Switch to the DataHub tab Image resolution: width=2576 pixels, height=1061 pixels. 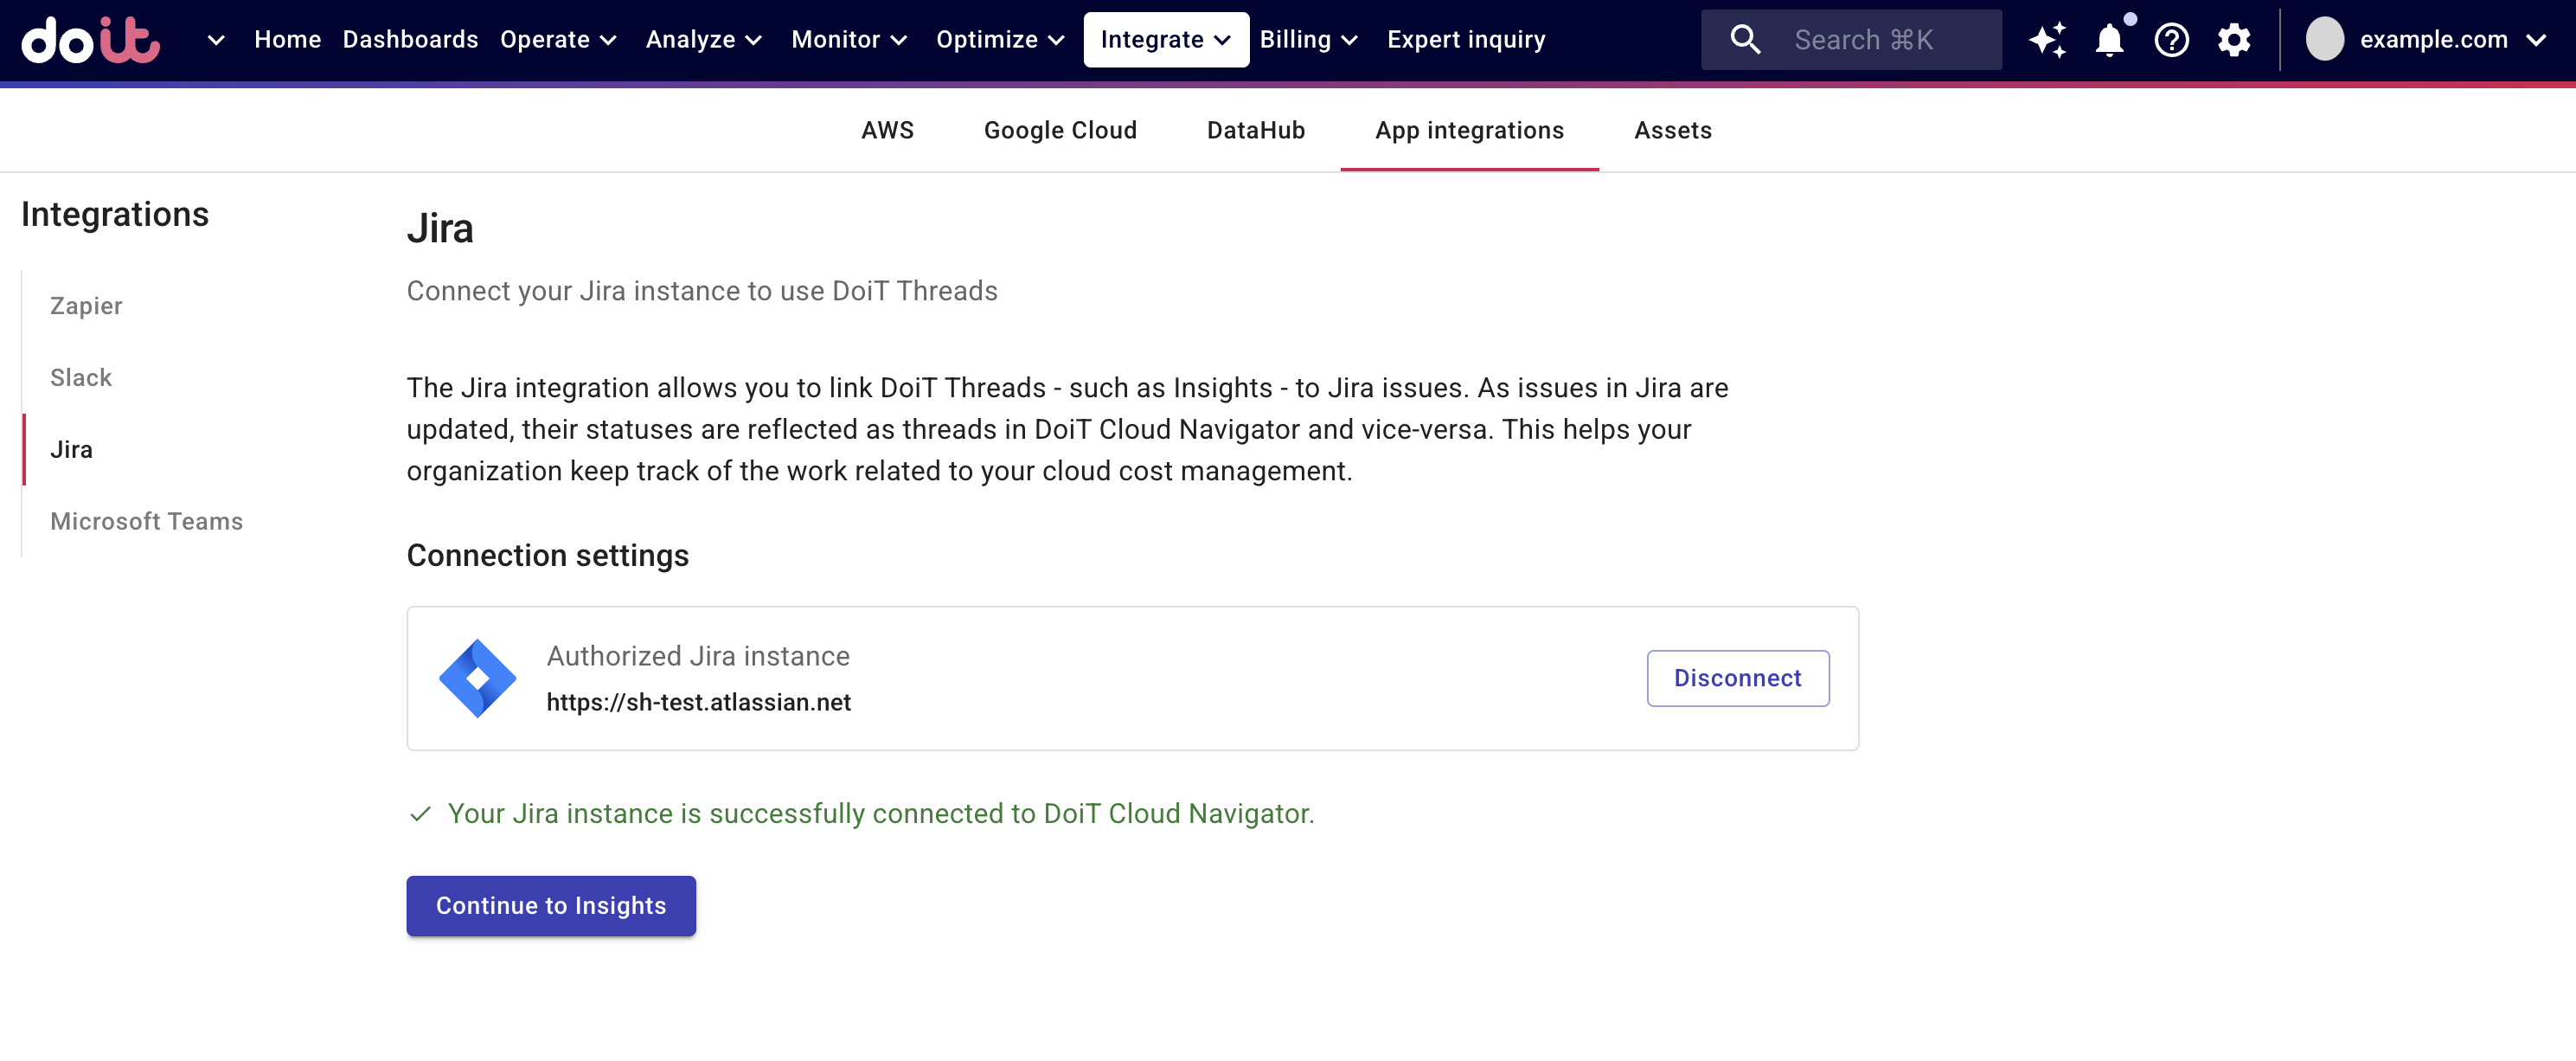[1256, 130]
